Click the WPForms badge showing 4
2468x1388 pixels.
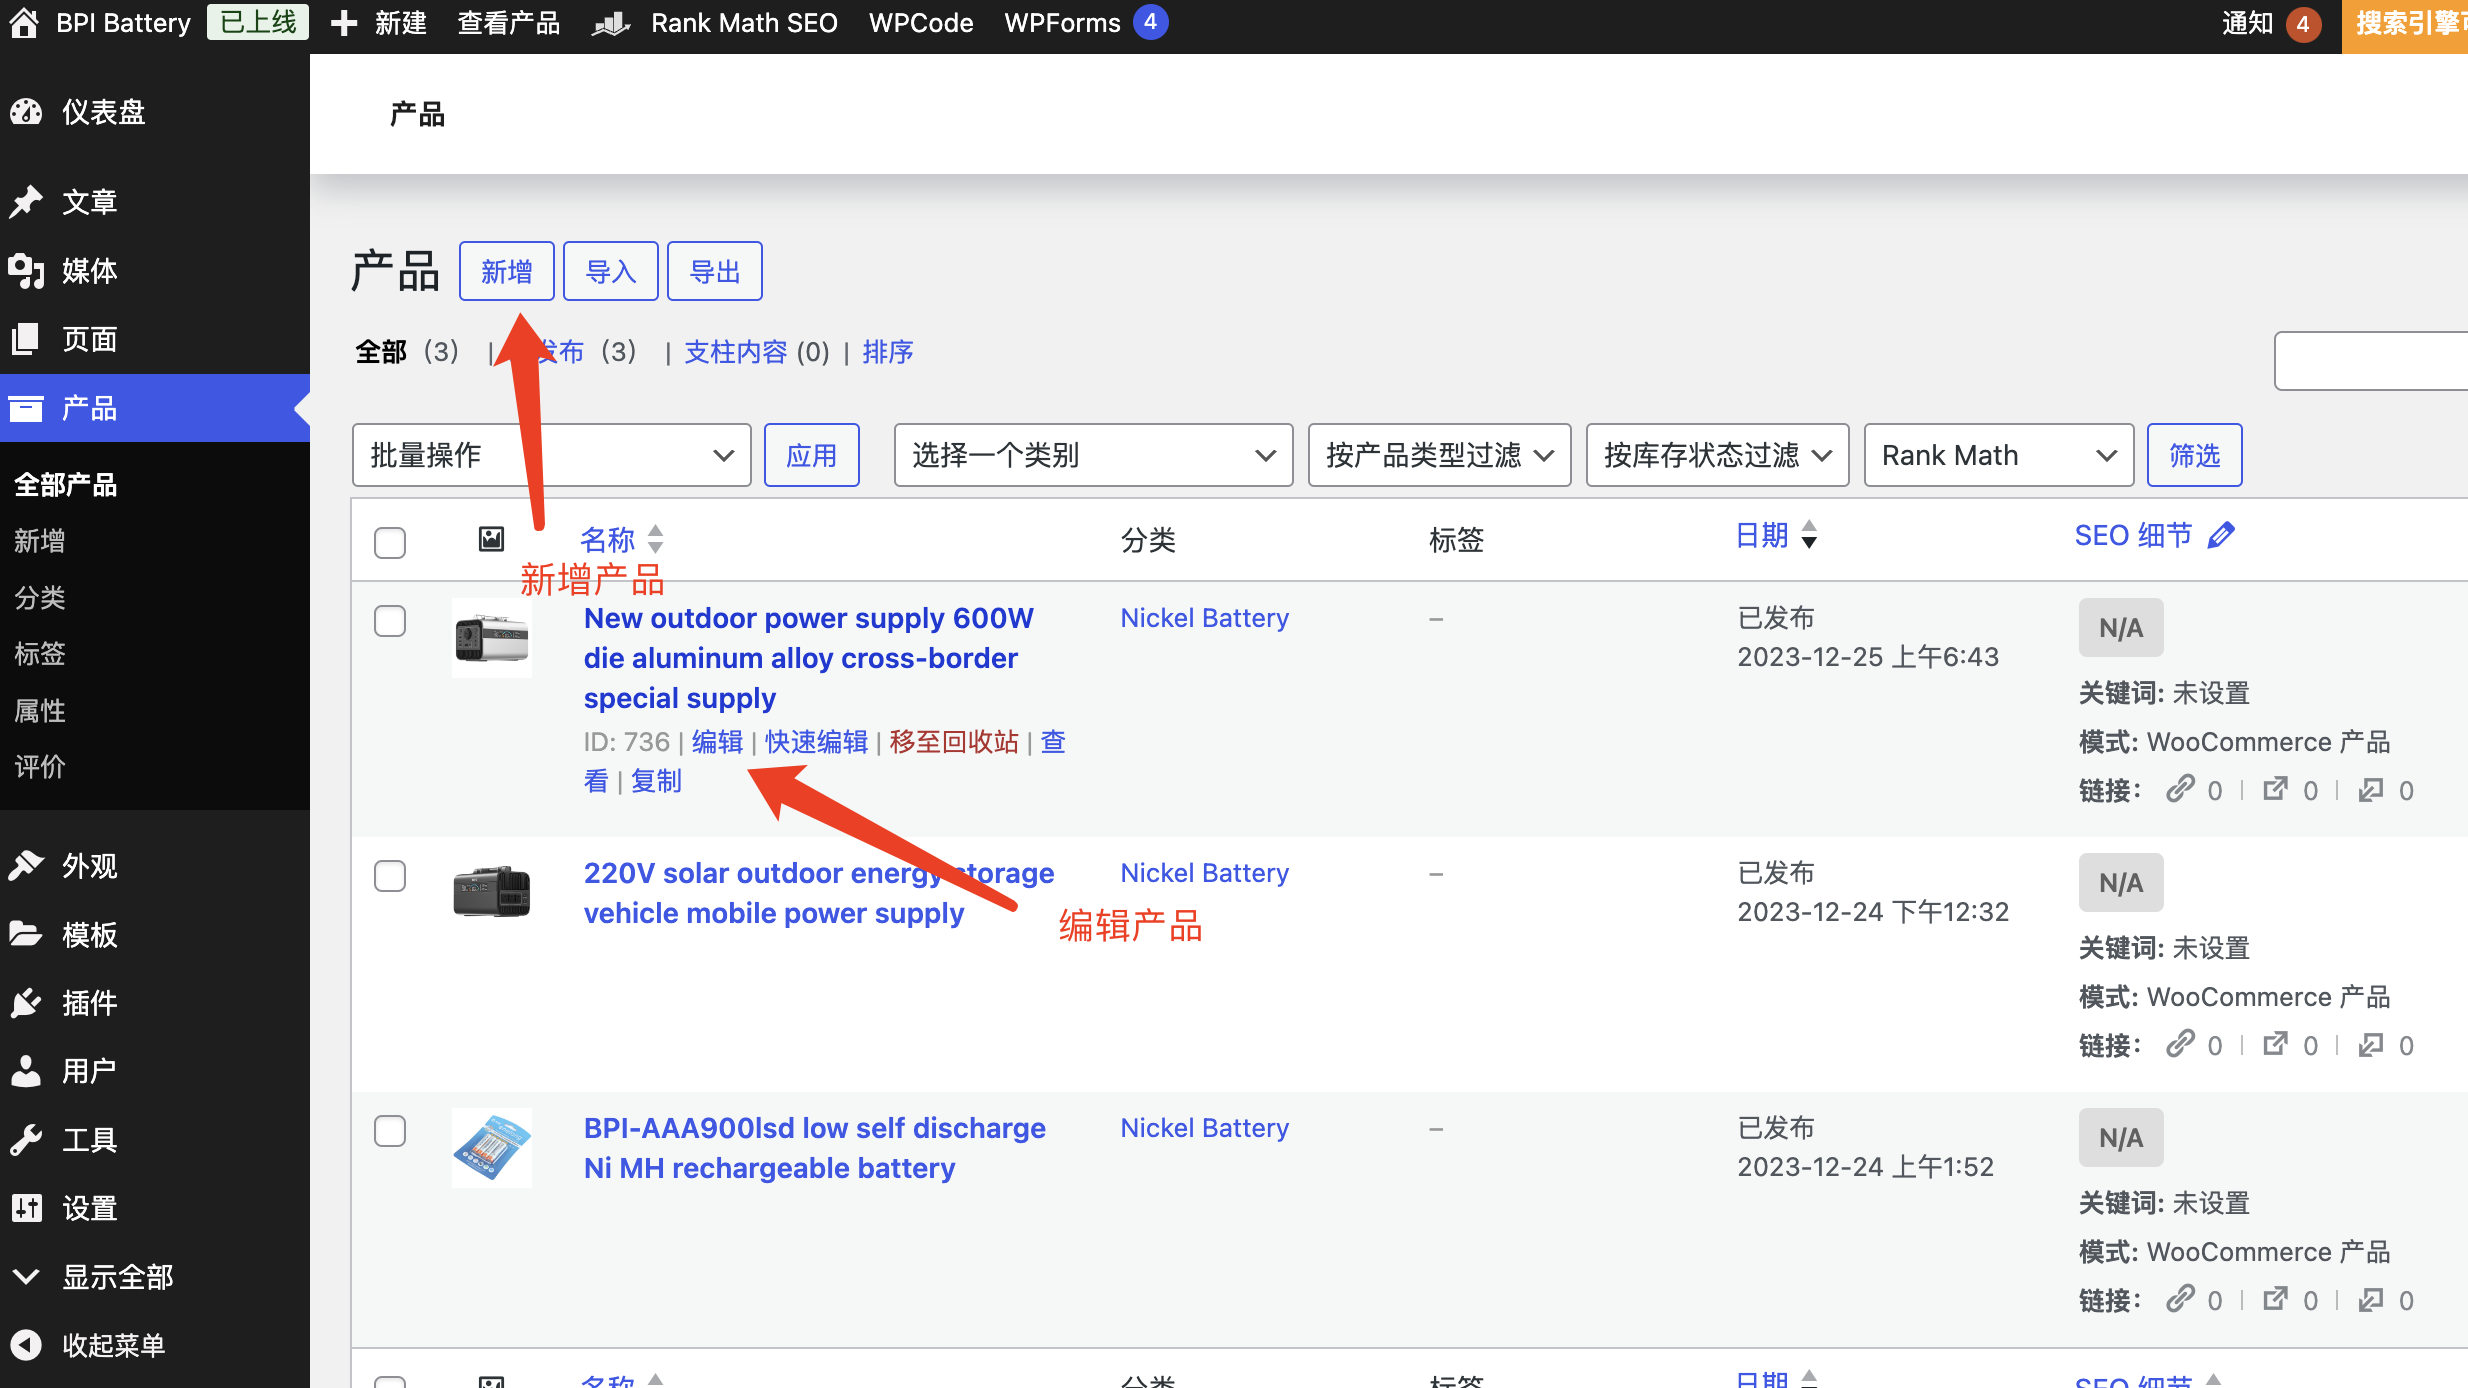[x=1150, y=22]
